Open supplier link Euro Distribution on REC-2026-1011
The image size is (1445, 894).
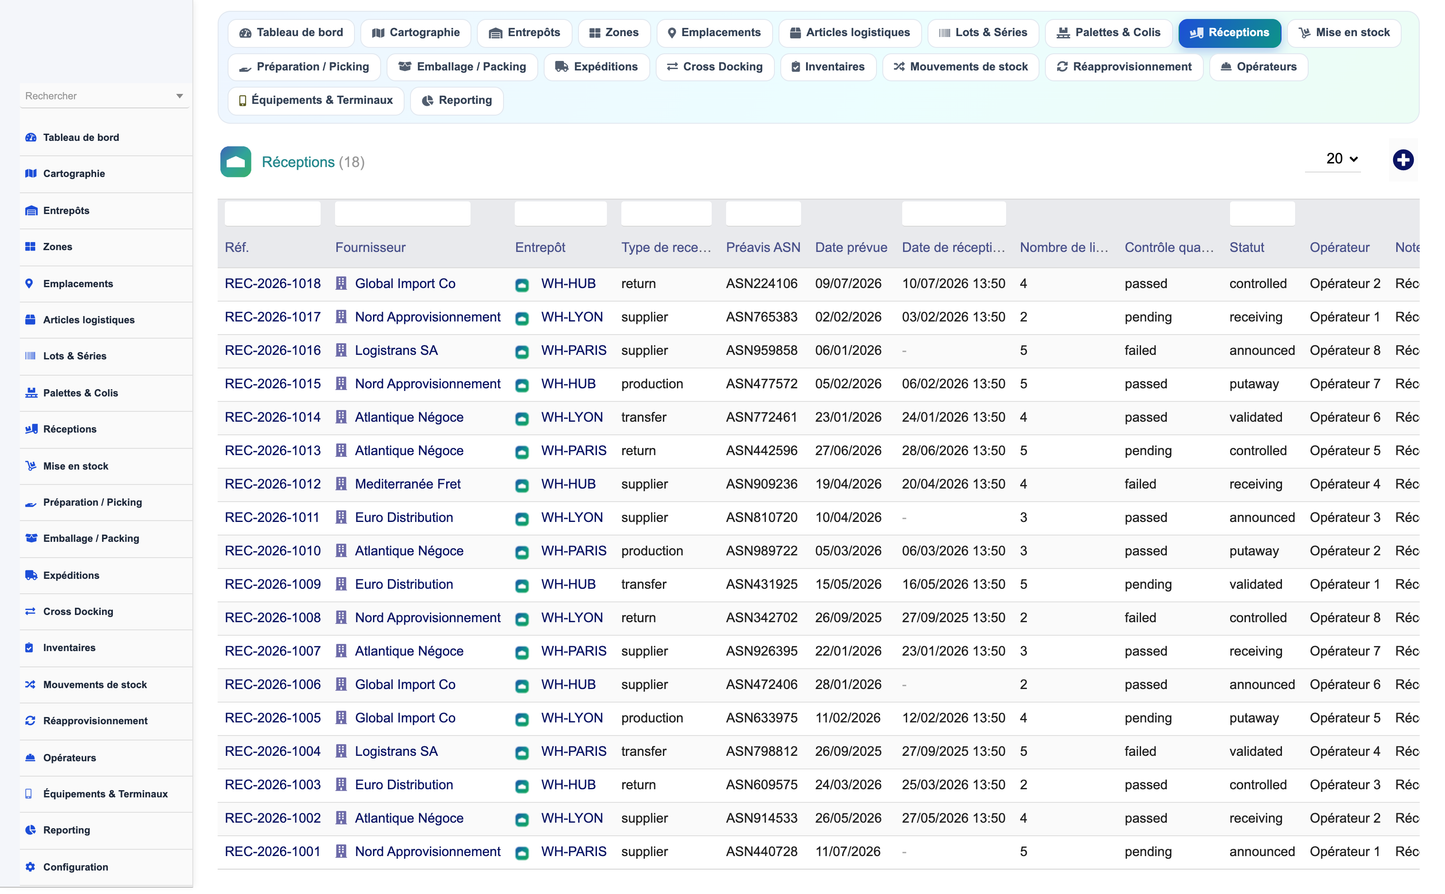point(404,518)
